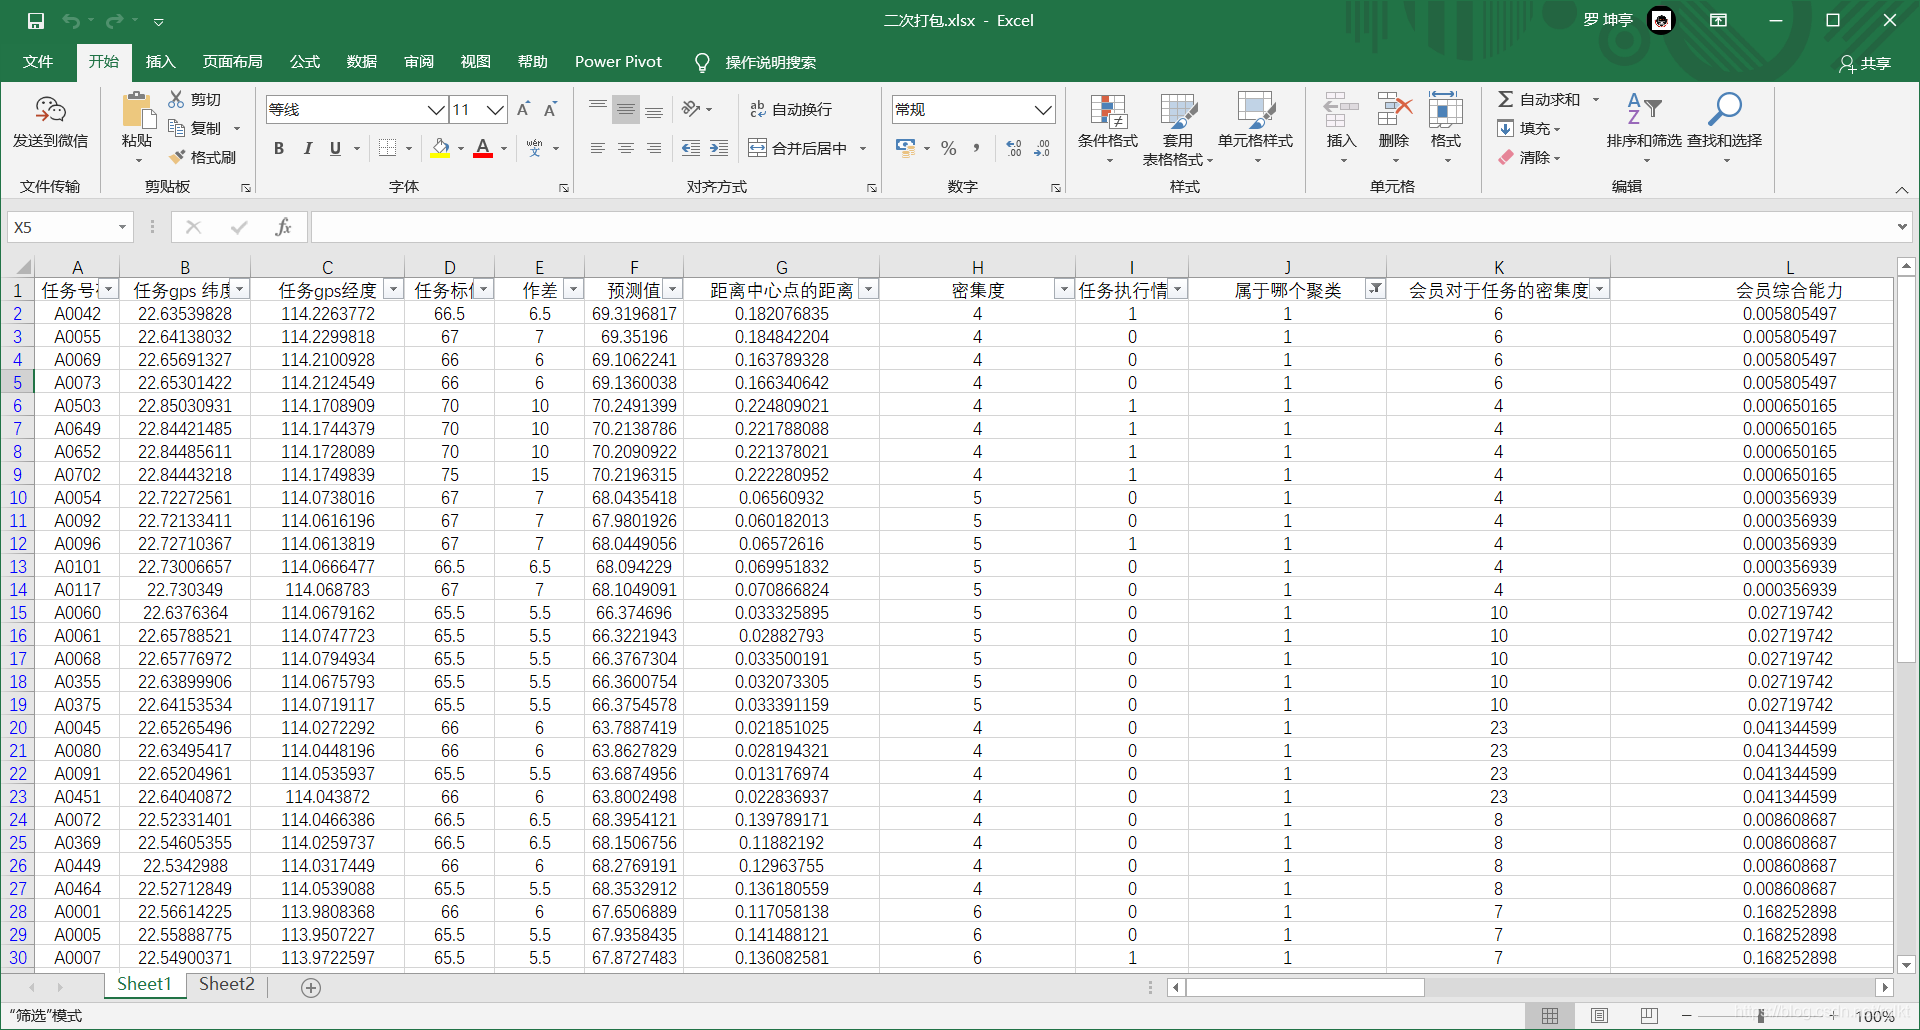
Task: Switch to the 数据 ribbon tab
Action: point(361,62)
